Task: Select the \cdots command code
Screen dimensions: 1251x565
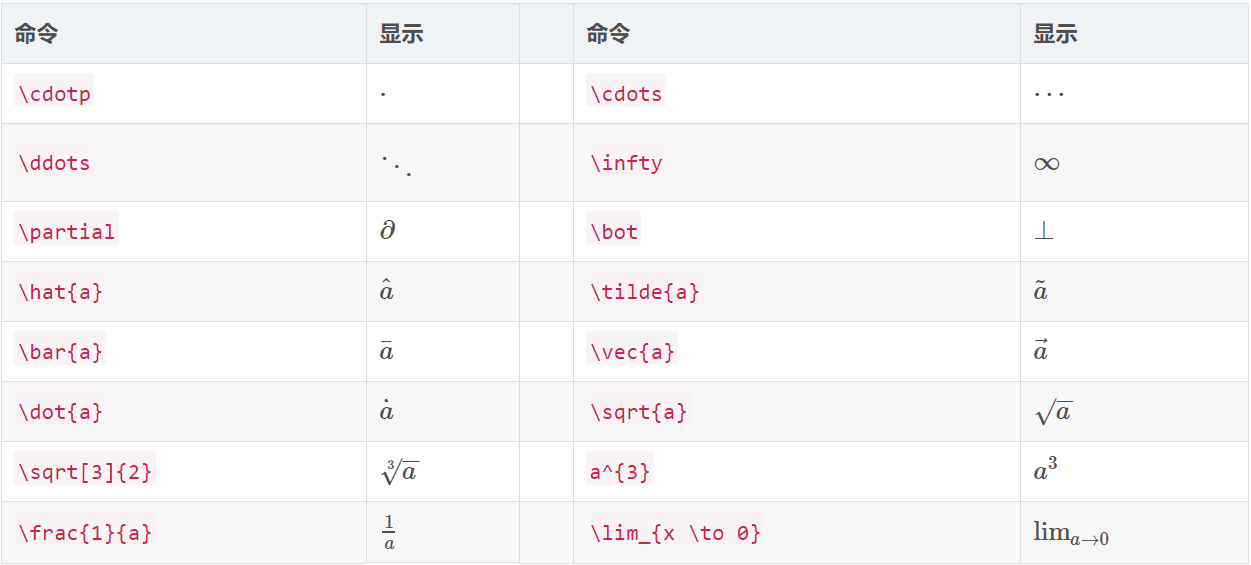Action: pyautogui.click(x=626, y=94)
